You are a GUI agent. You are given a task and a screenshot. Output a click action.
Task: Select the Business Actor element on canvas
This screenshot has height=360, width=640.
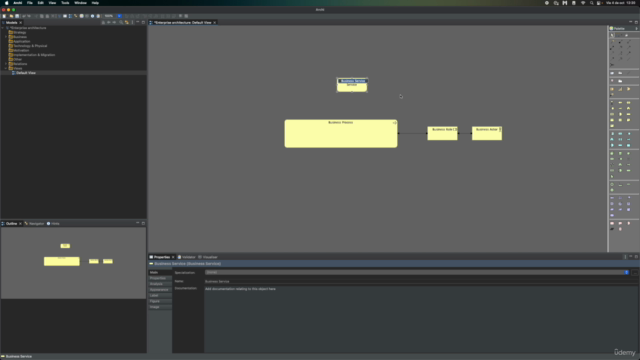[487, 133]
